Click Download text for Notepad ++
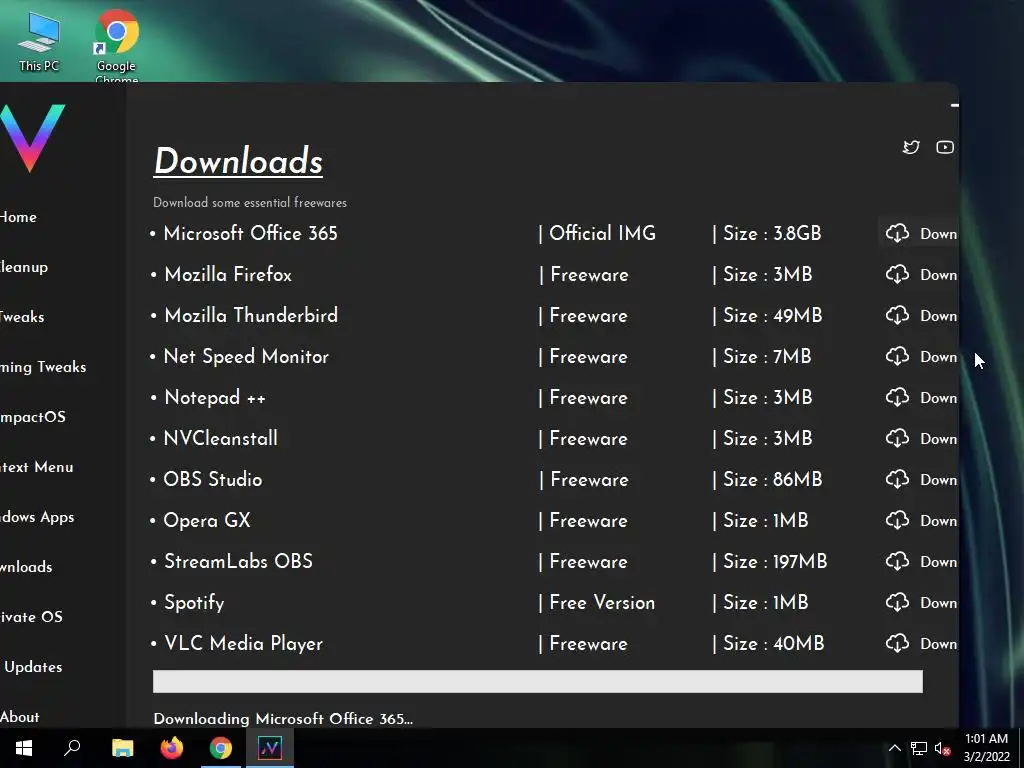The image size is (1024, 768). [x=938, y=398]
